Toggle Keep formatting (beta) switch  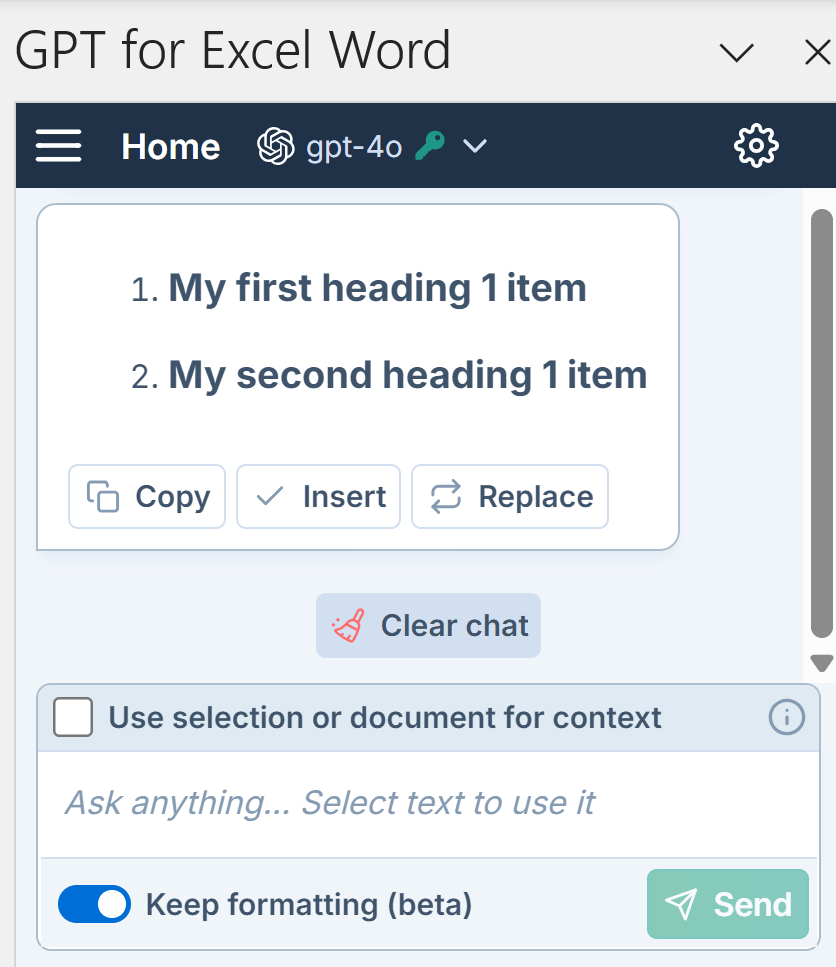click(94, 905)
